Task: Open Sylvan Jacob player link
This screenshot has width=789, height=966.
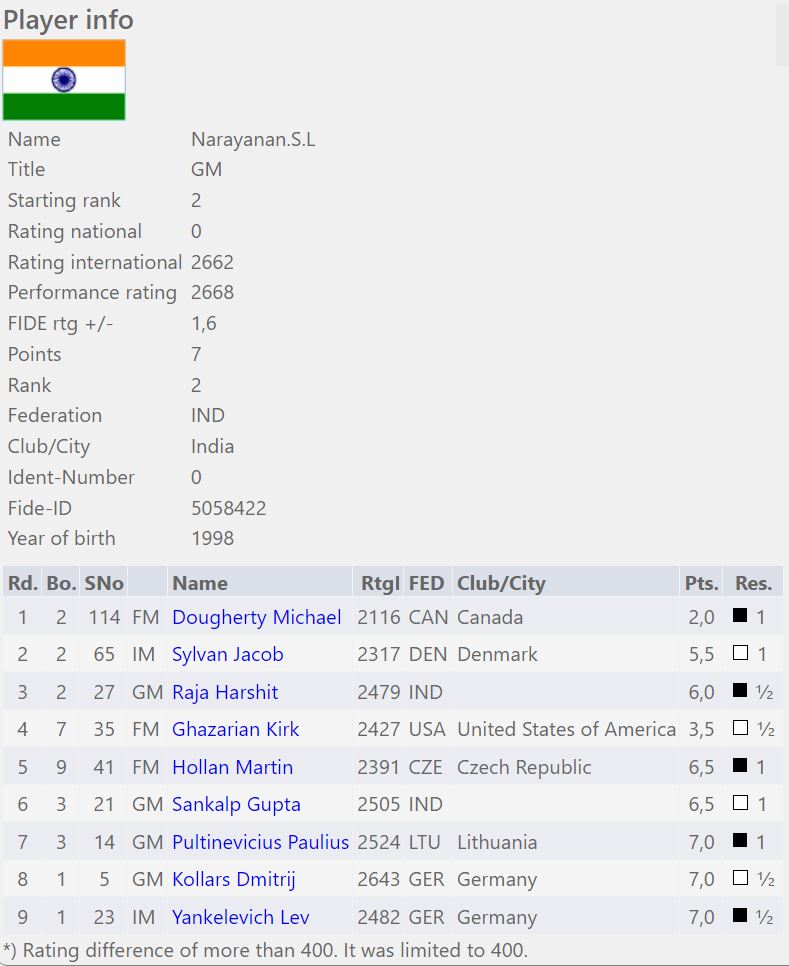Action: (227, 654)
